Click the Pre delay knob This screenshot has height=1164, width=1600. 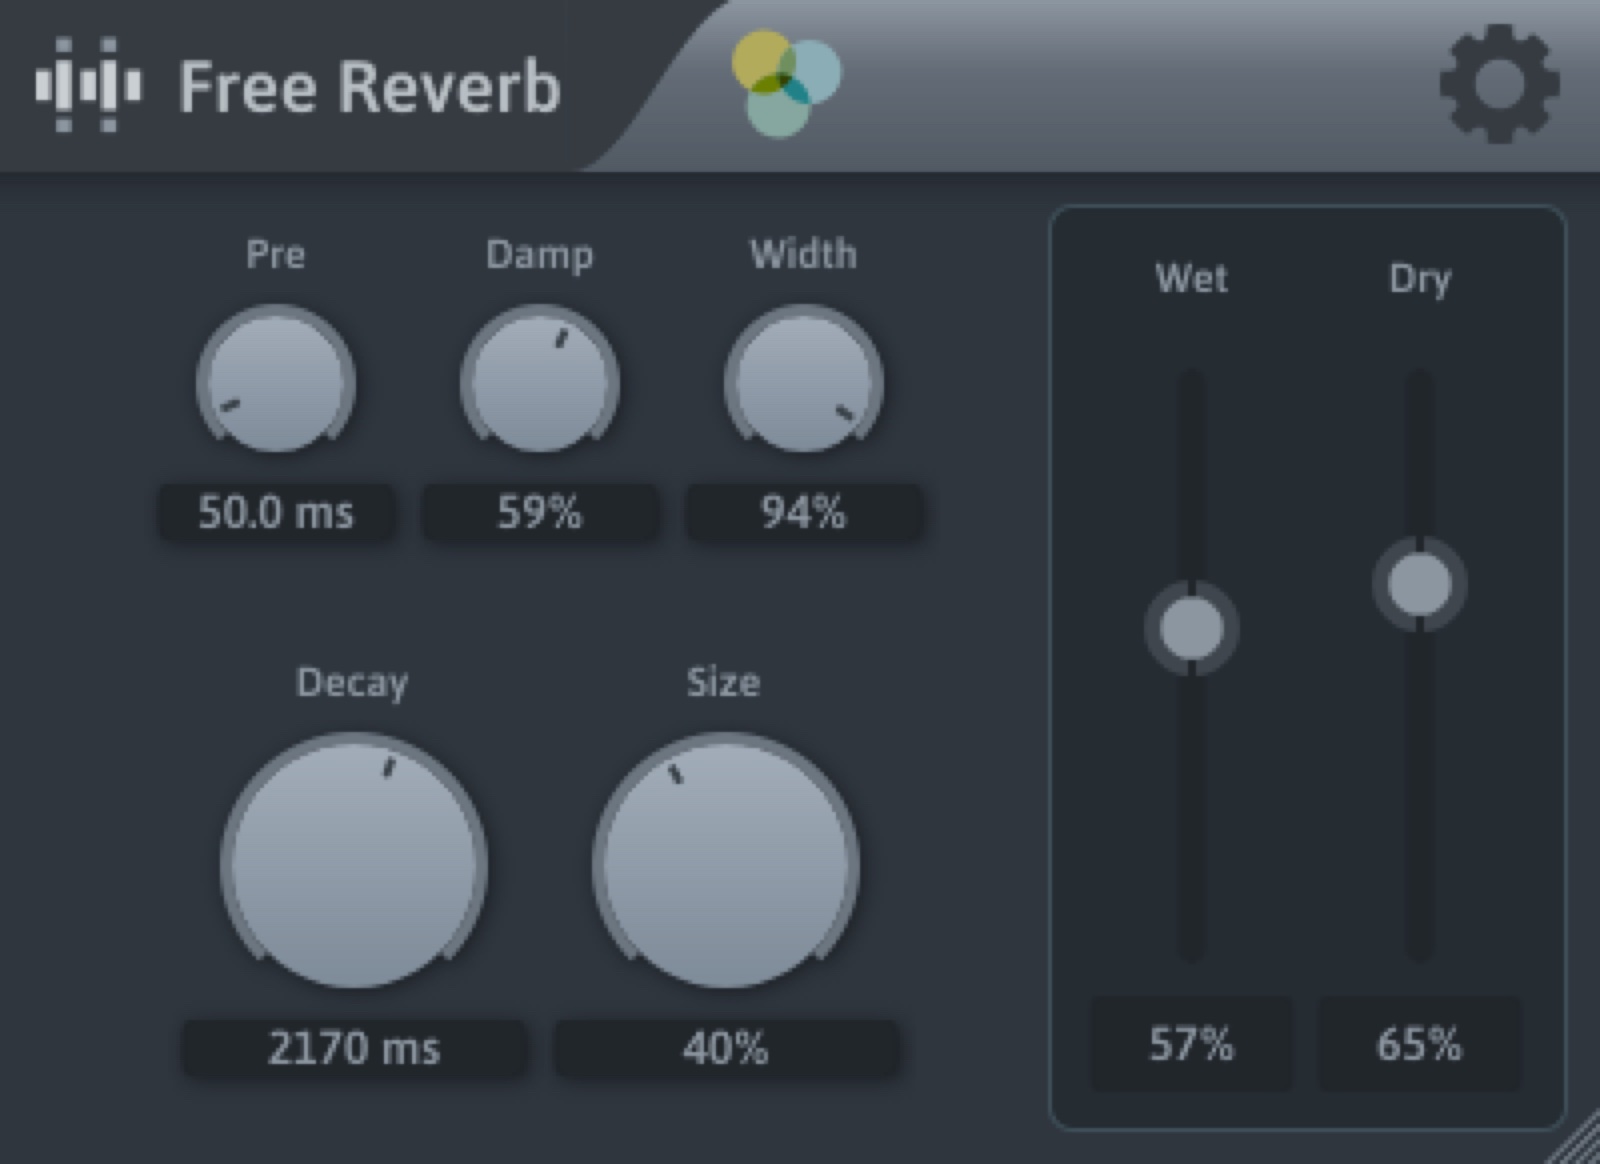[x=276, y=380]
